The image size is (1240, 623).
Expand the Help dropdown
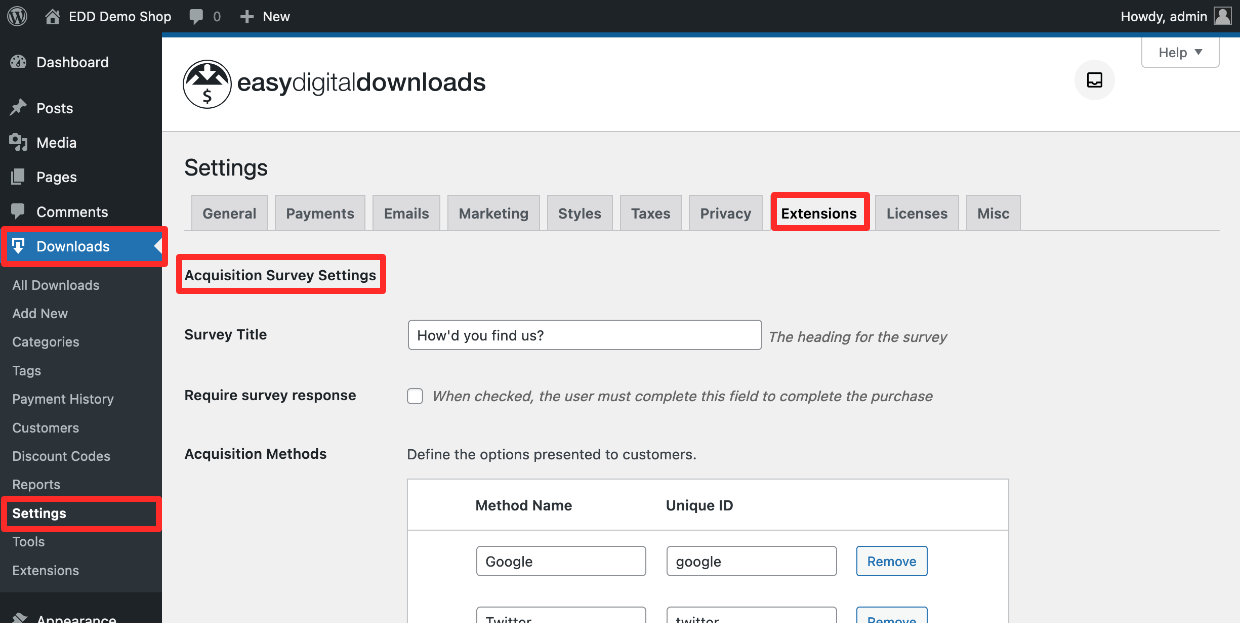[1180, 52]
